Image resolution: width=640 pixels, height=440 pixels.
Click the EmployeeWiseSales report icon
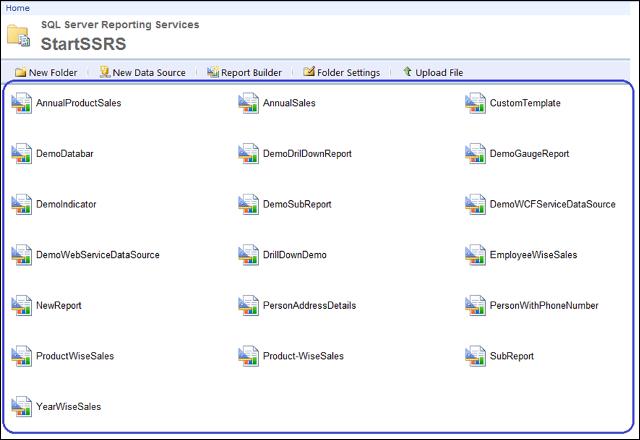click(x=476, y=255)
